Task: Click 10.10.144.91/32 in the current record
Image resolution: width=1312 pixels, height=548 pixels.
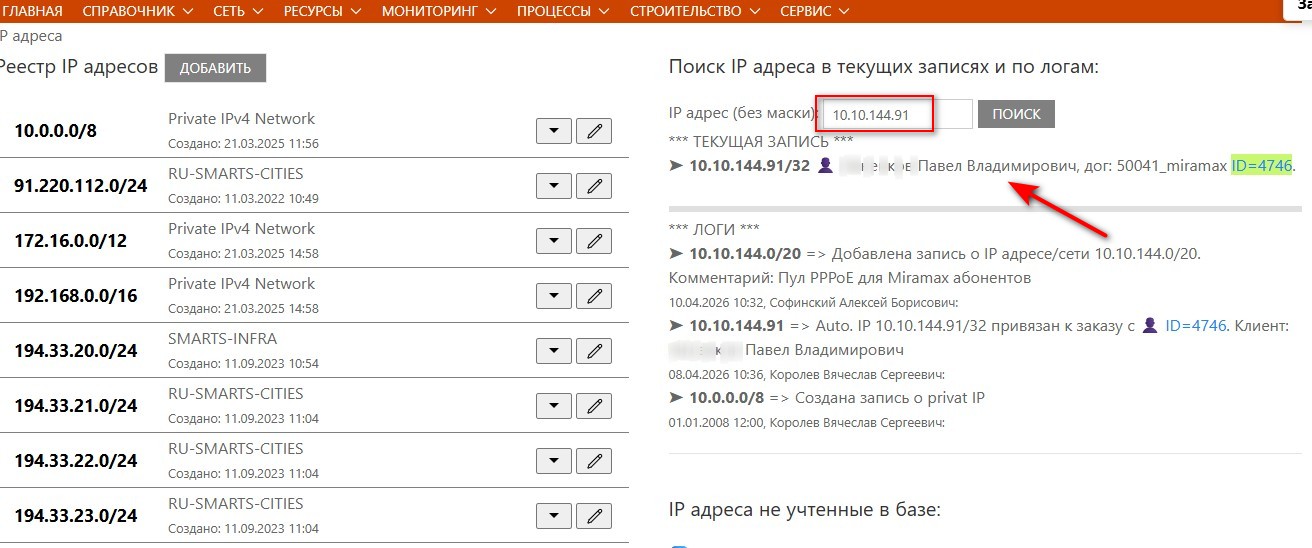Action: [x=750, y=165]
